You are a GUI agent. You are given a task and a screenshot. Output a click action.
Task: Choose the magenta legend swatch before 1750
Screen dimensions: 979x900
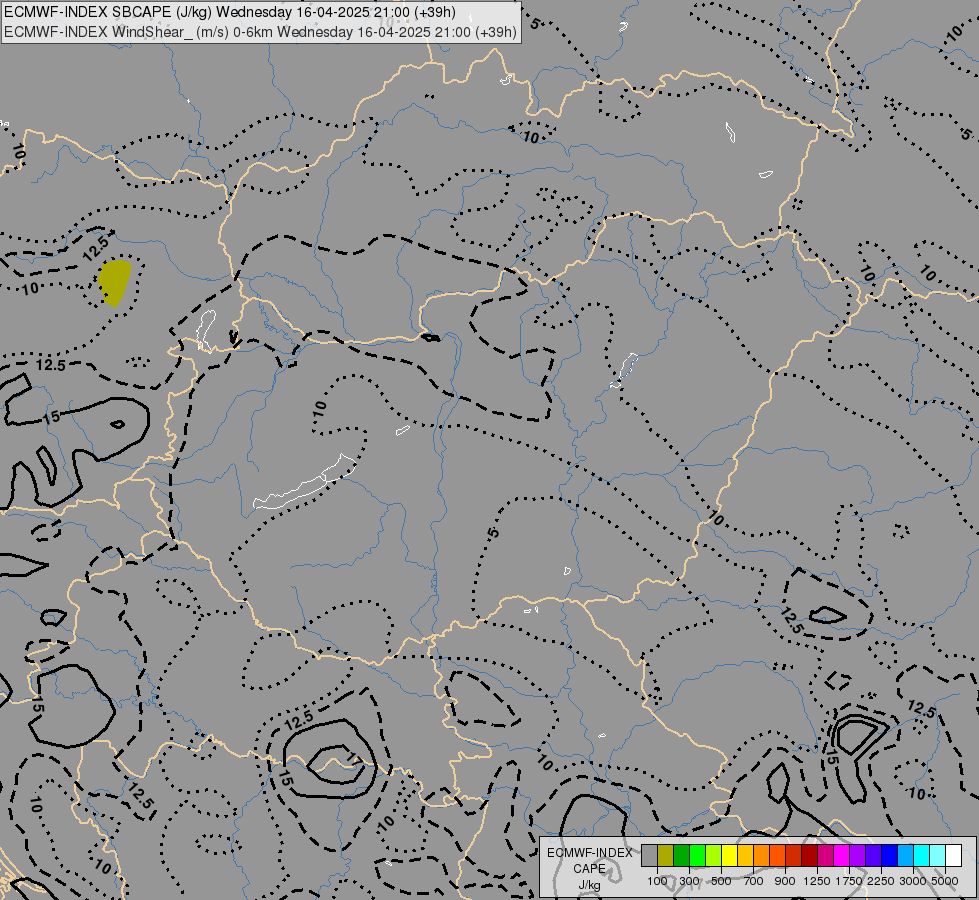842,855
